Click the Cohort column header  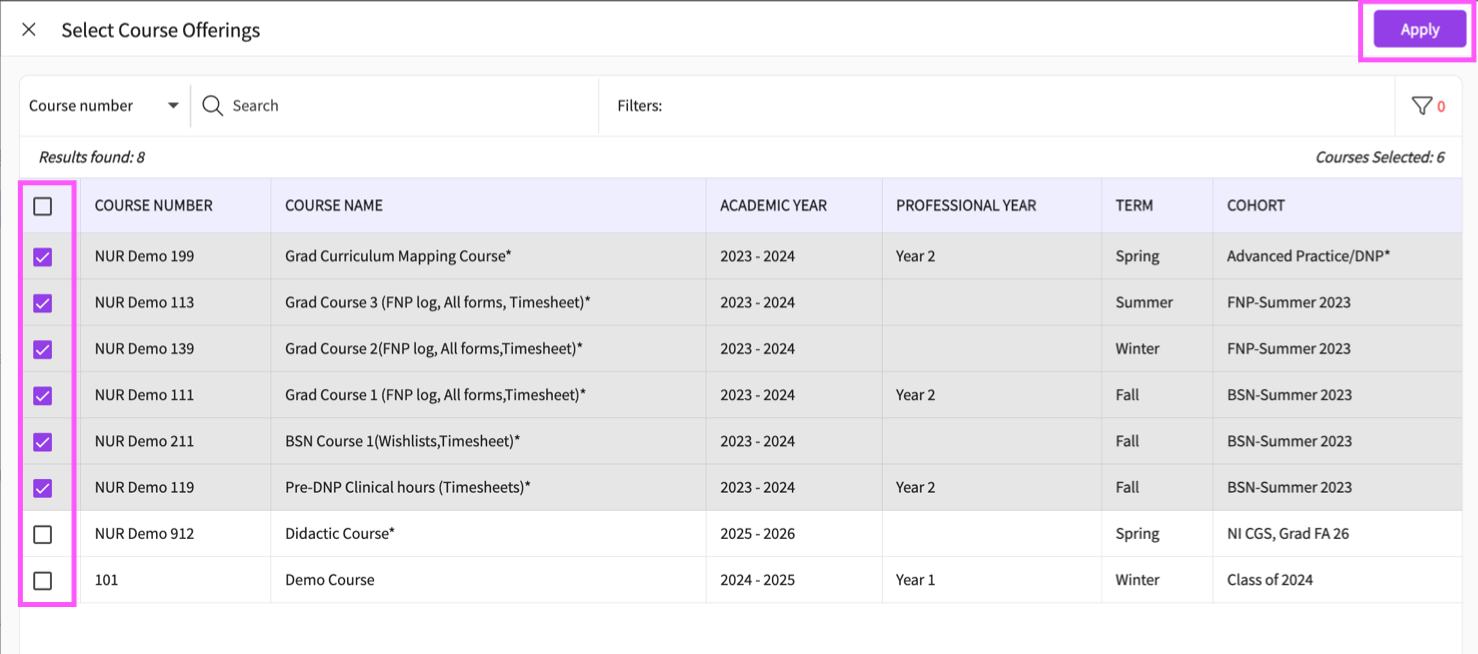point(1255,206)
